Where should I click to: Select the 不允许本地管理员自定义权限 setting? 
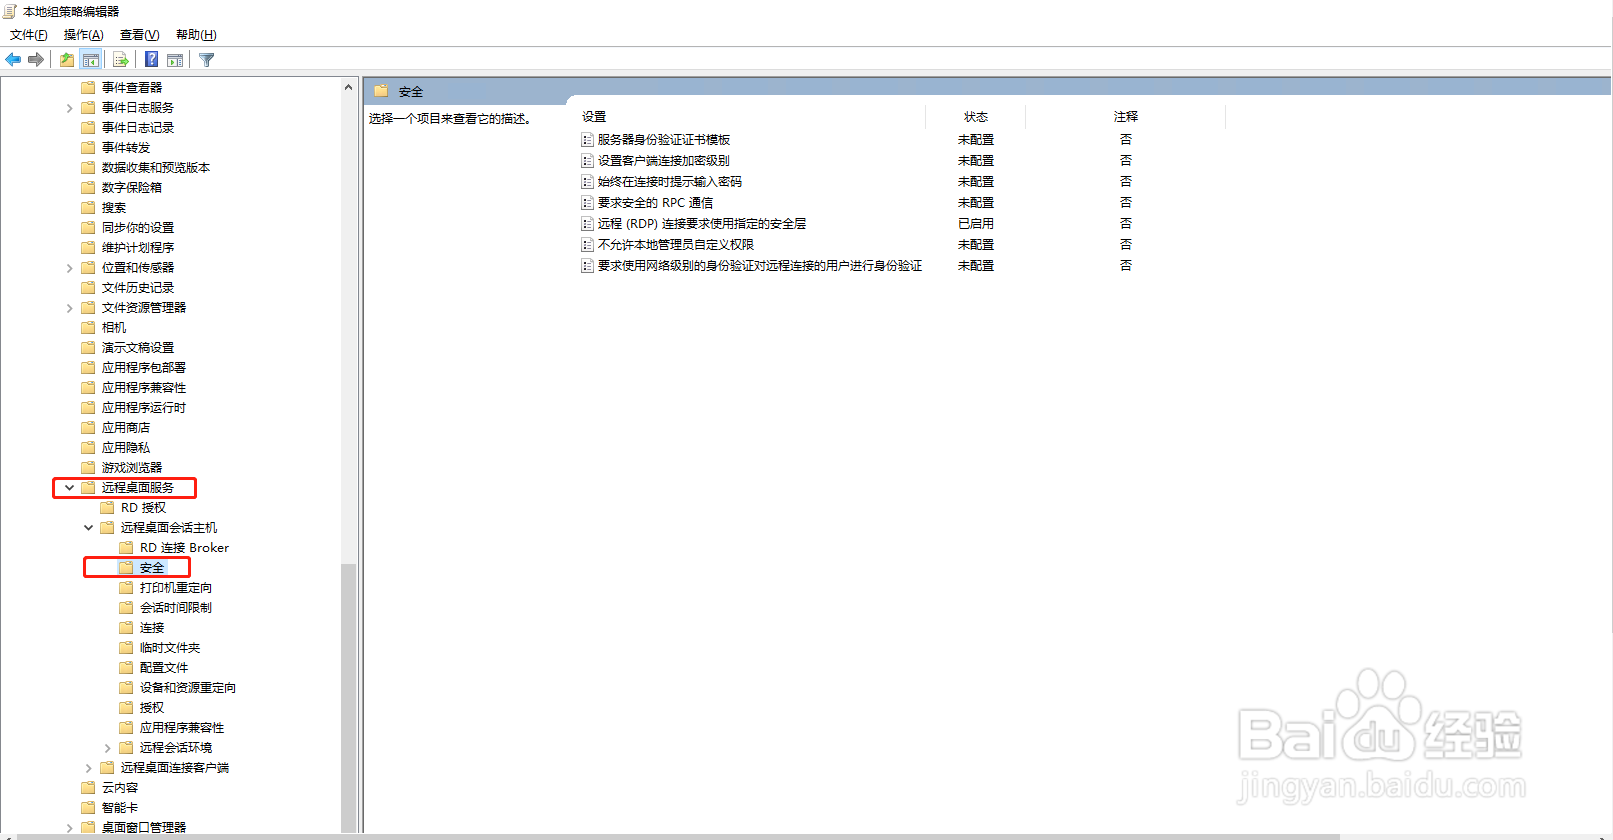676,245
